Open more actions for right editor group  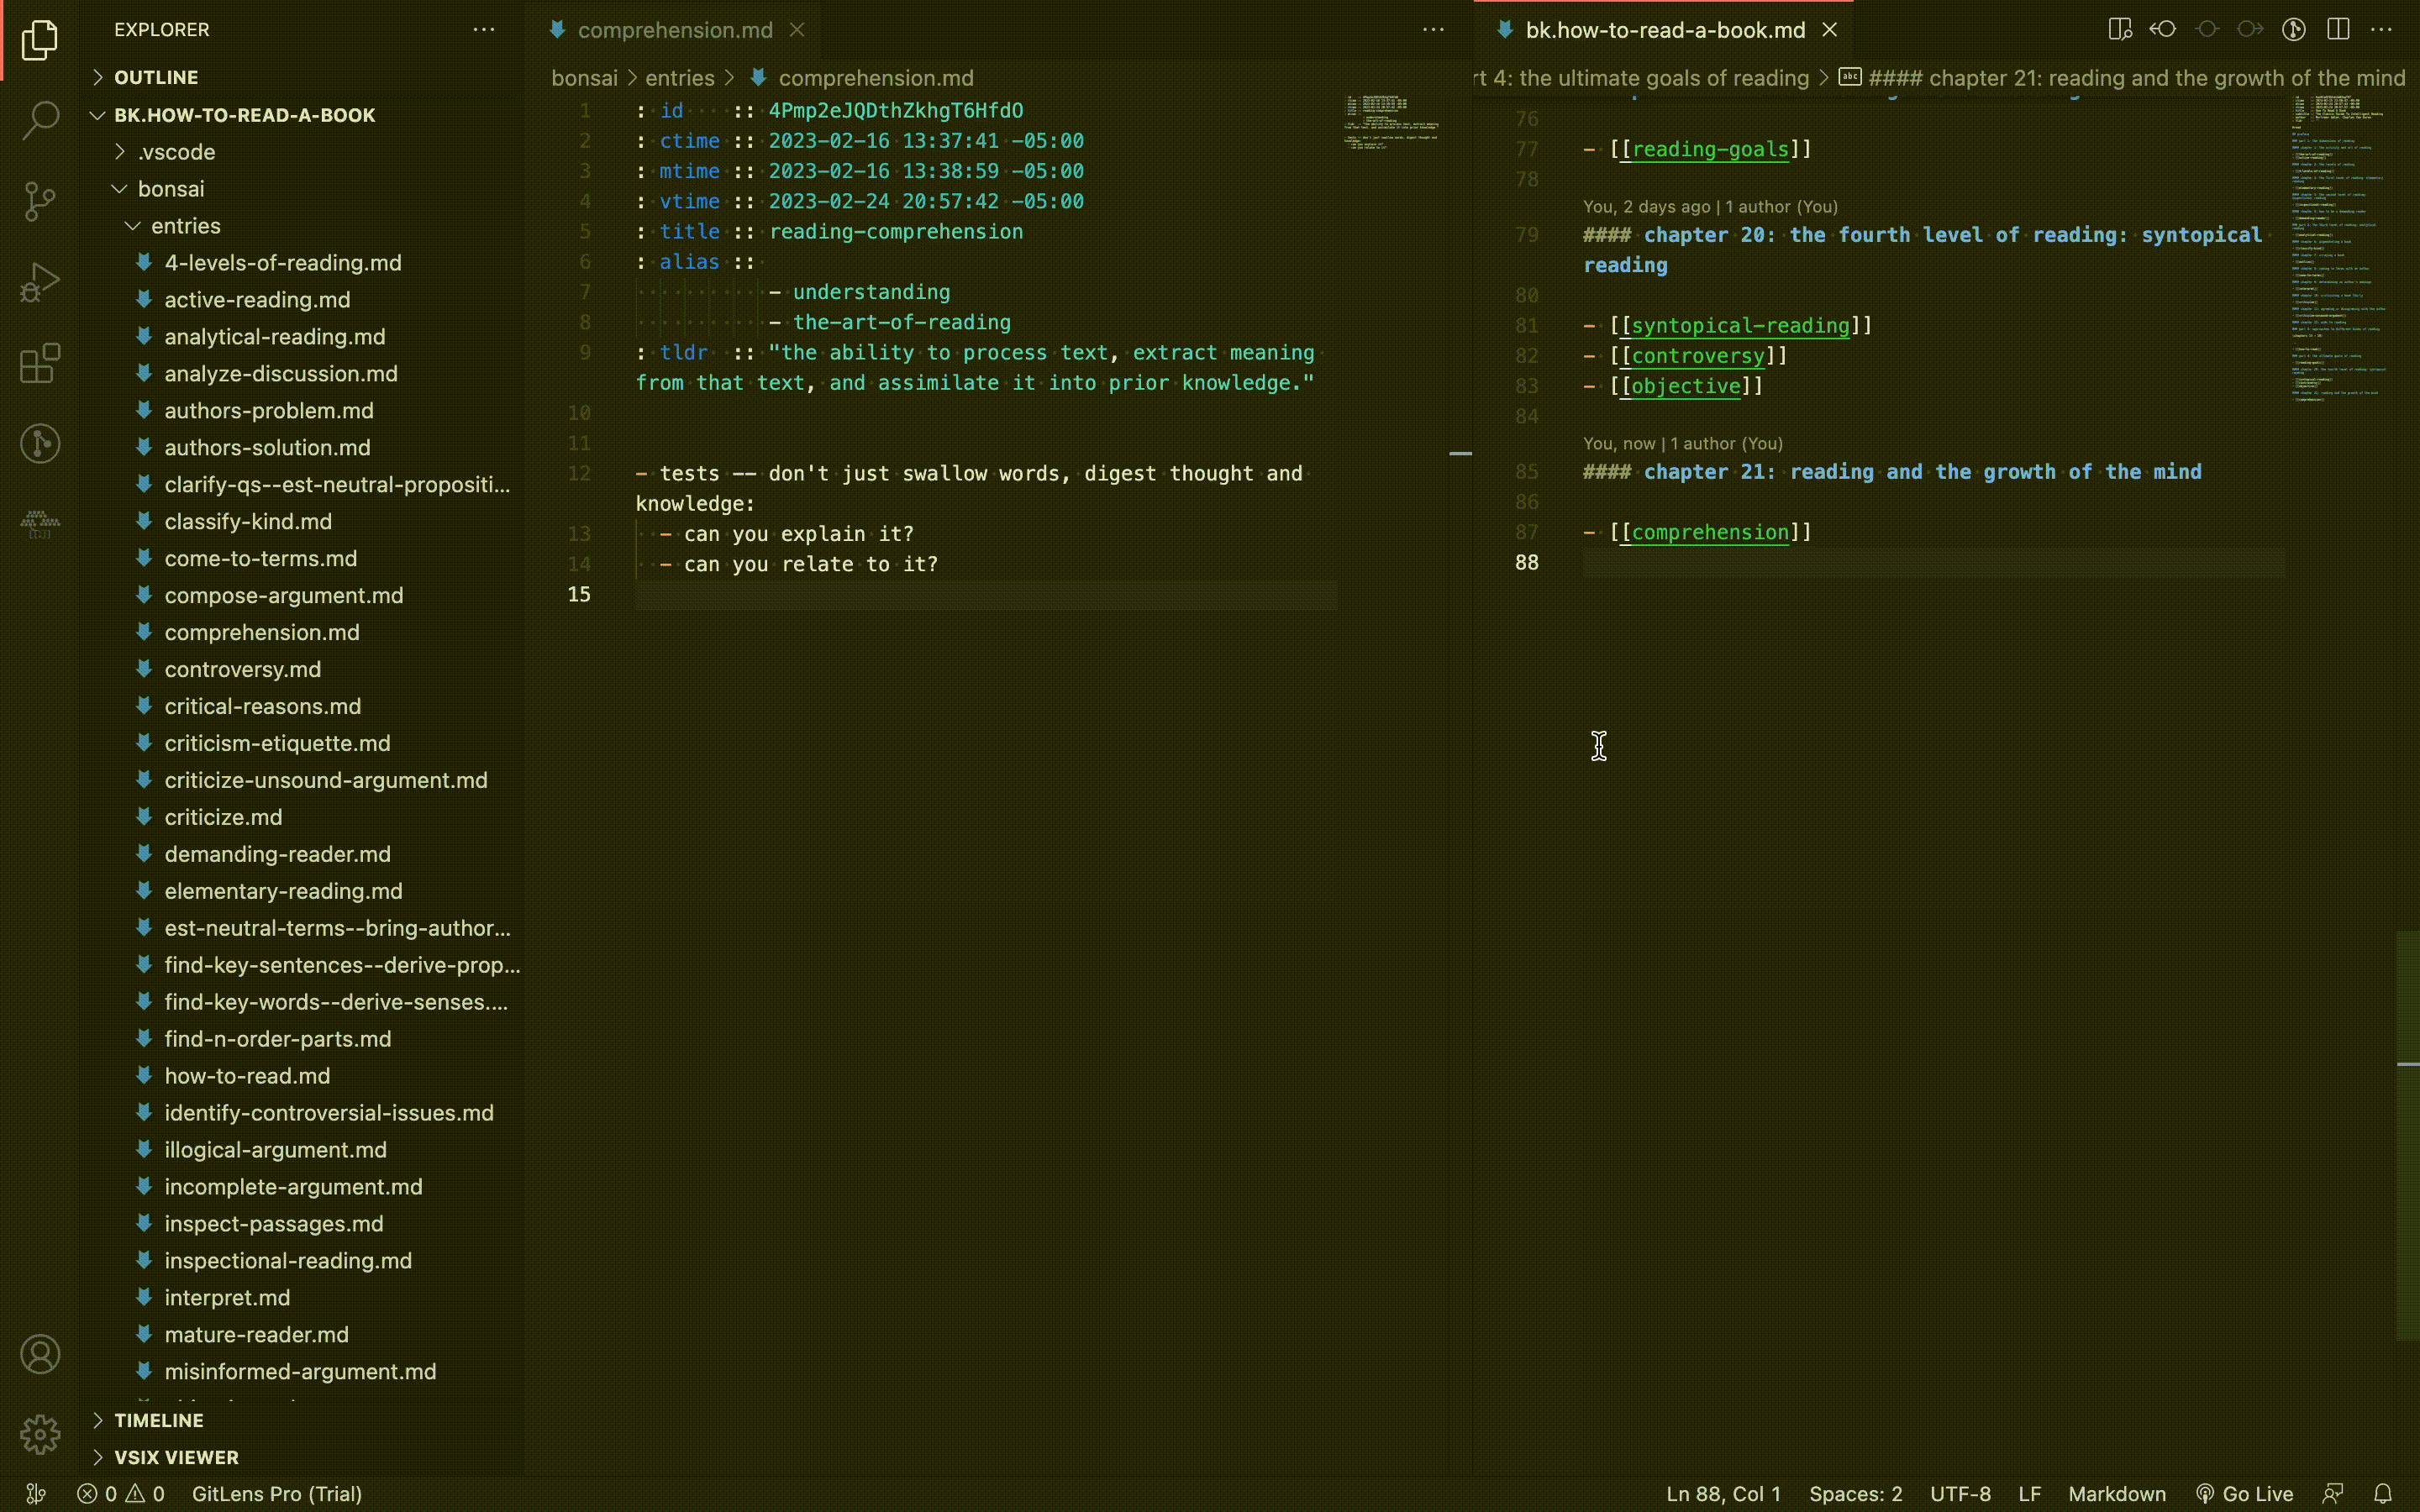[2382, 29]
